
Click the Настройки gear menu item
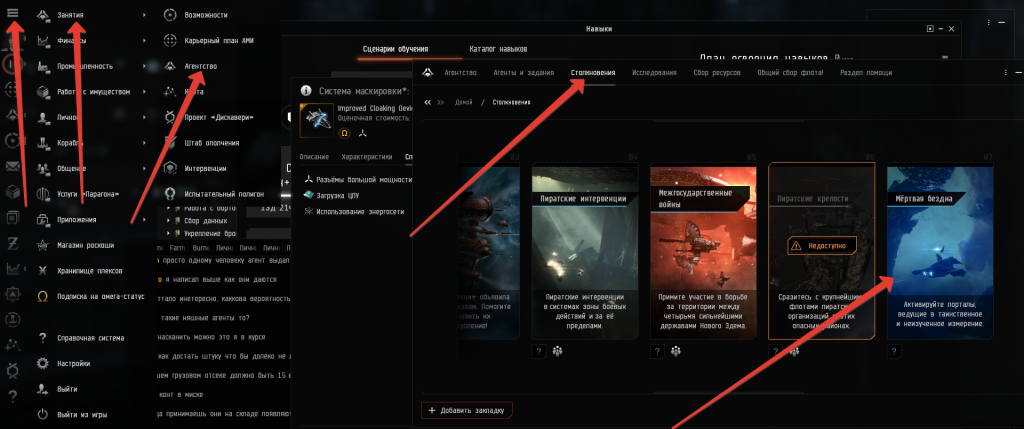tap(75, 363)
